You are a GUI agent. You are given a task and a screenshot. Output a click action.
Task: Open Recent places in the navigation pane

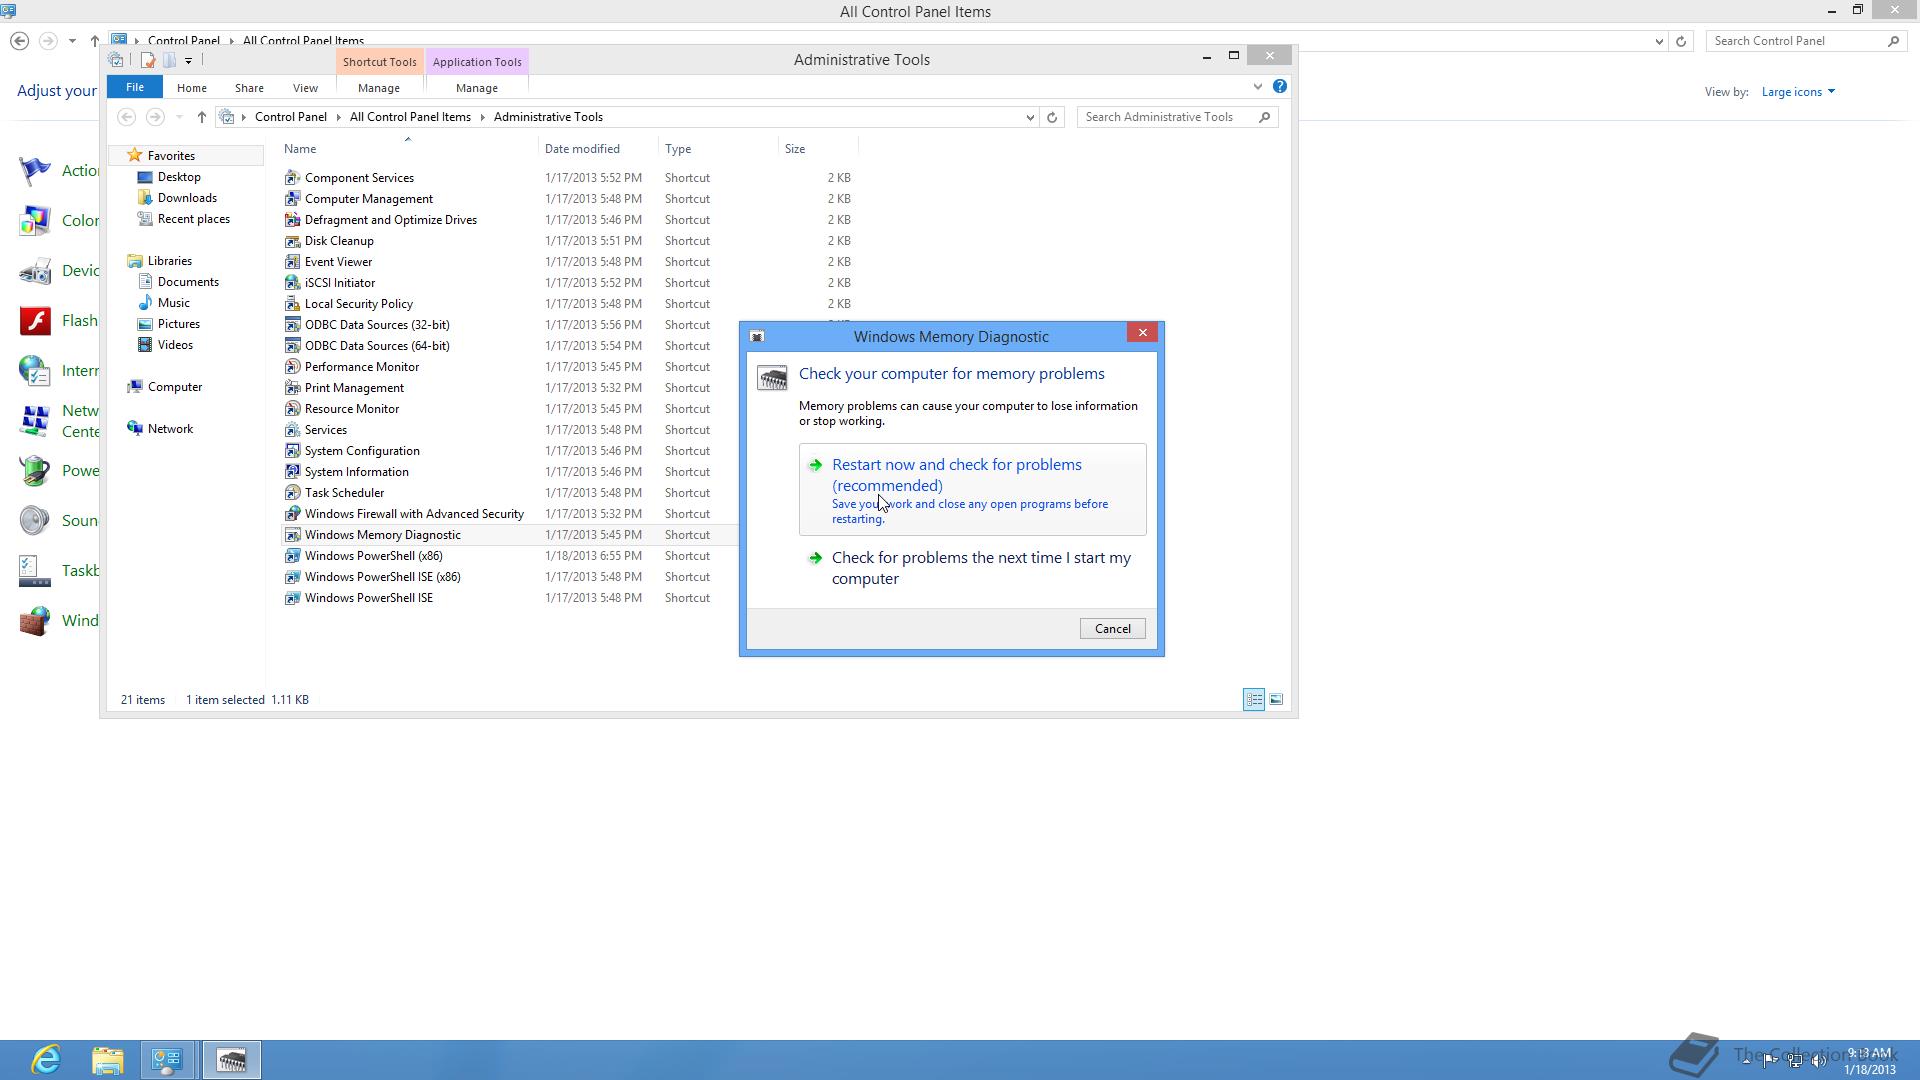coord(193,219)
